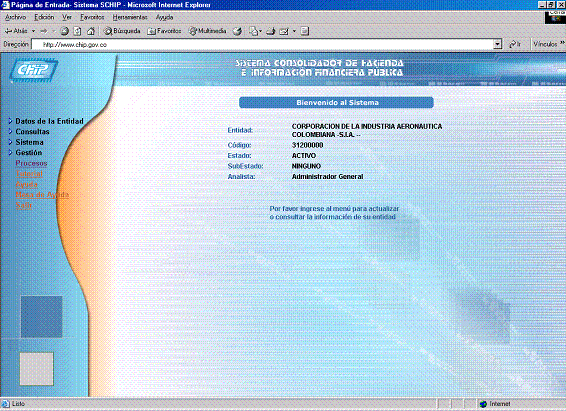
Task: Click the Discuss toolbar icon
Action: (x=305, y=31)
